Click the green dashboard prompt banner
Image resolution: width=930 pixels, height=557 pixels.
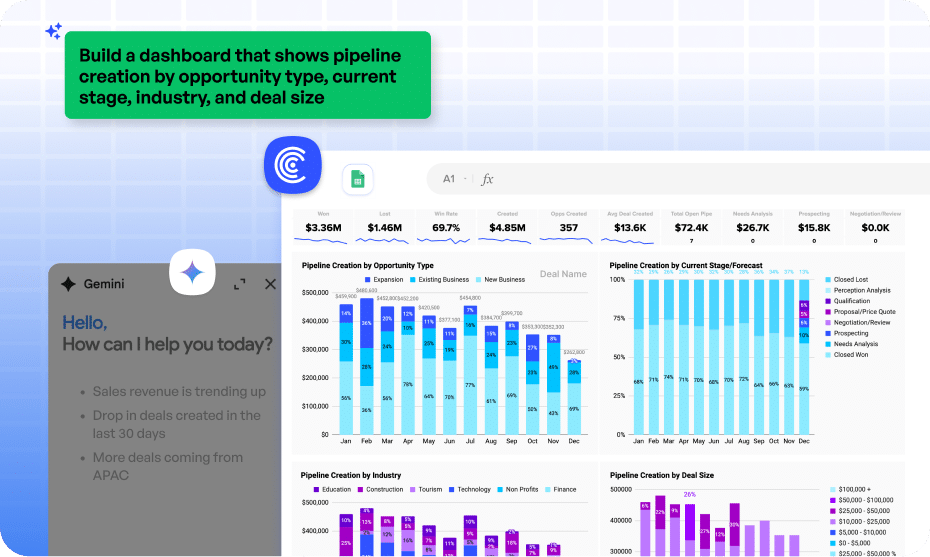[247, 76]
